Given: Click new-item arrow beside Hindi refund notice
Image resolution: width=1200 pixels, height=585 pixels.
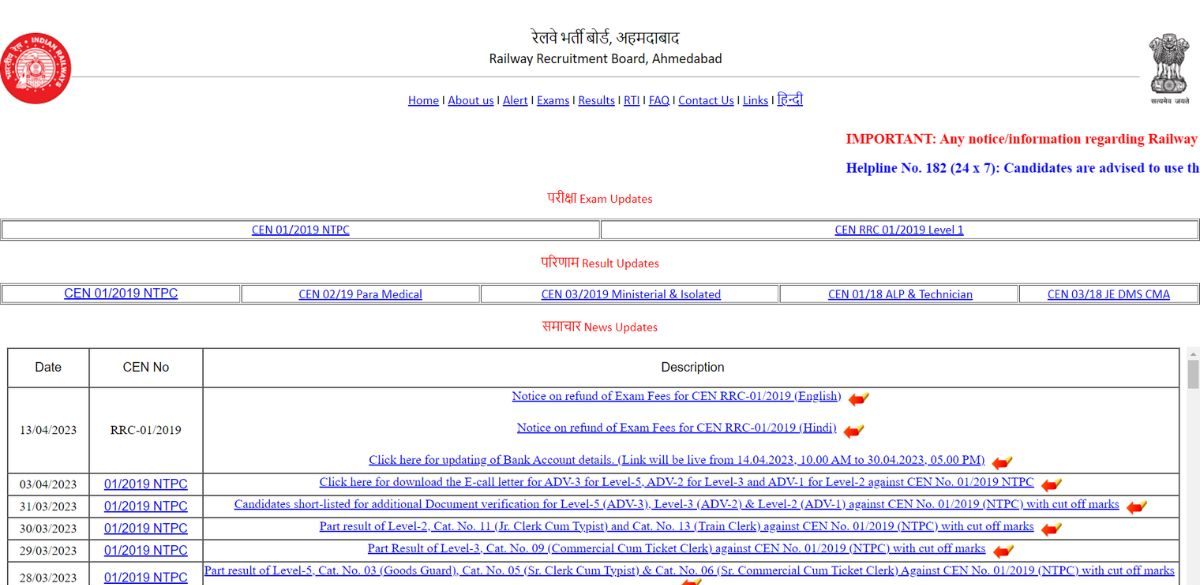Looking at the screenshot, I should (853, 431).
